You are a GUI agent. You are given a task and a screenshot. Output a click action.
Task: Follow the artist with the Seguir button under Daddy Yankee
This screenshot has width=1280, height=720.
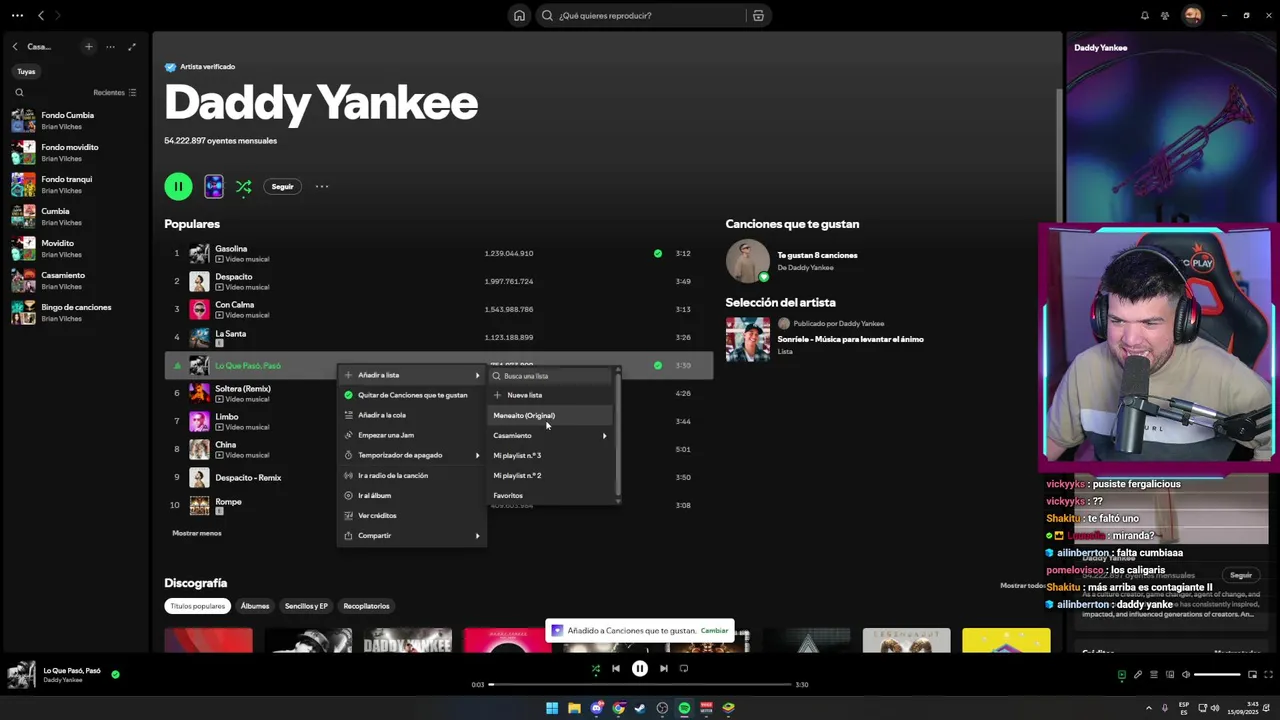point(283,186)
